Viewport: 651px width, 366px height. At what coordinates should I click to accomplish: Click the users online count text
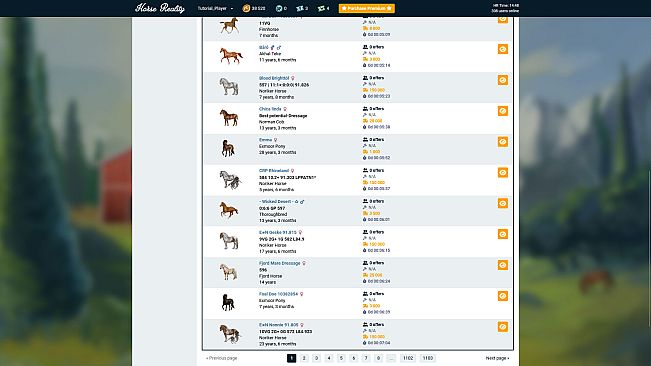click(x=505, y=11)
